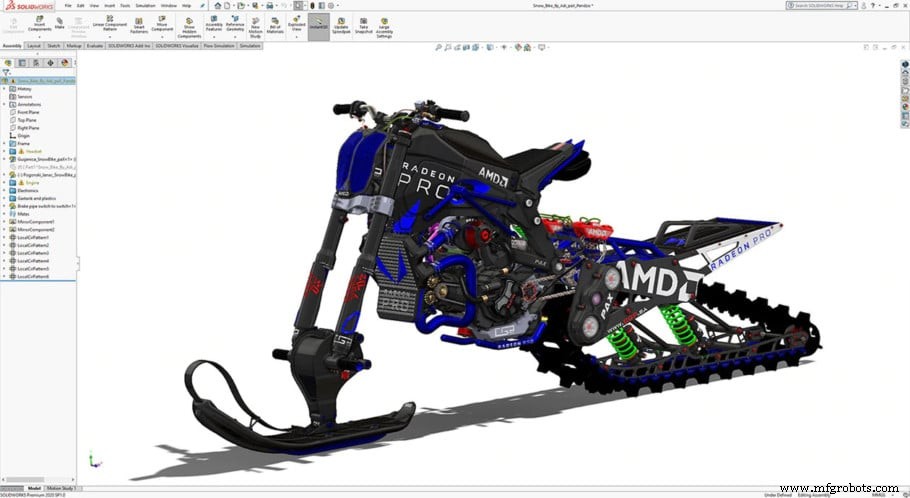Viewport: 910px width, 498px height.
Task: Click the feature tree filter funnel
Action: click(x=6, y=73)
